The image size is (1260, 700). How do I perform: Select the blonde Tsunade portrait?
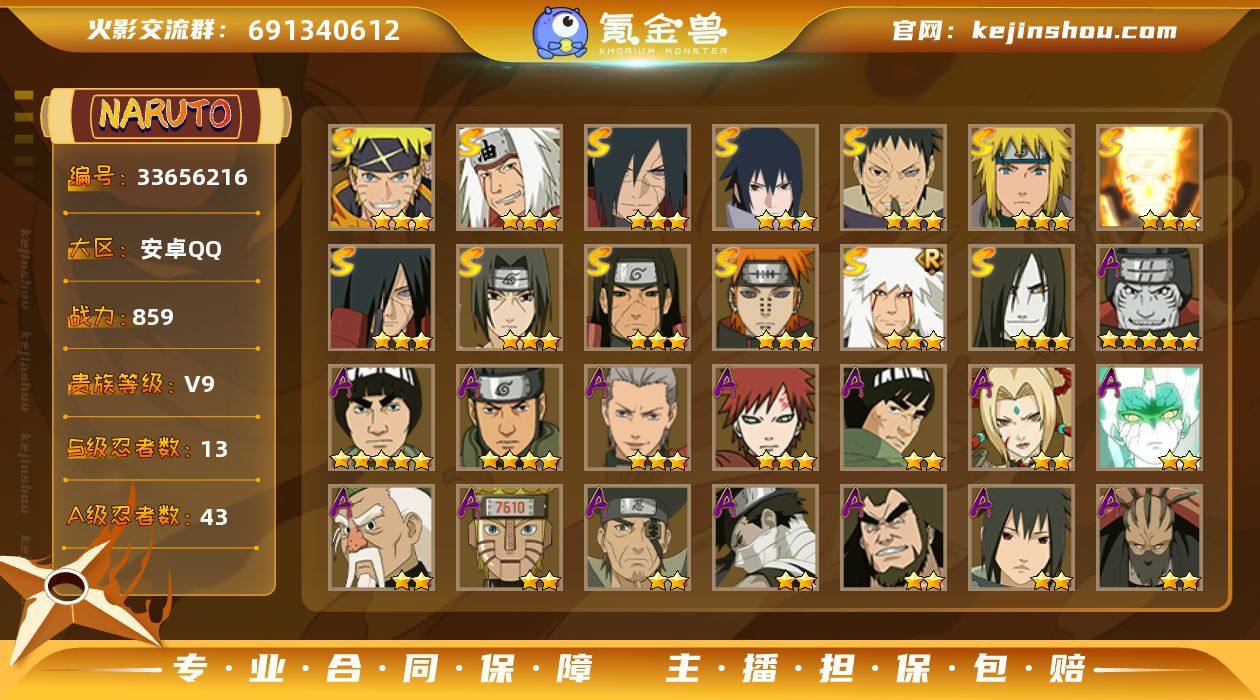coord(1021,418)
